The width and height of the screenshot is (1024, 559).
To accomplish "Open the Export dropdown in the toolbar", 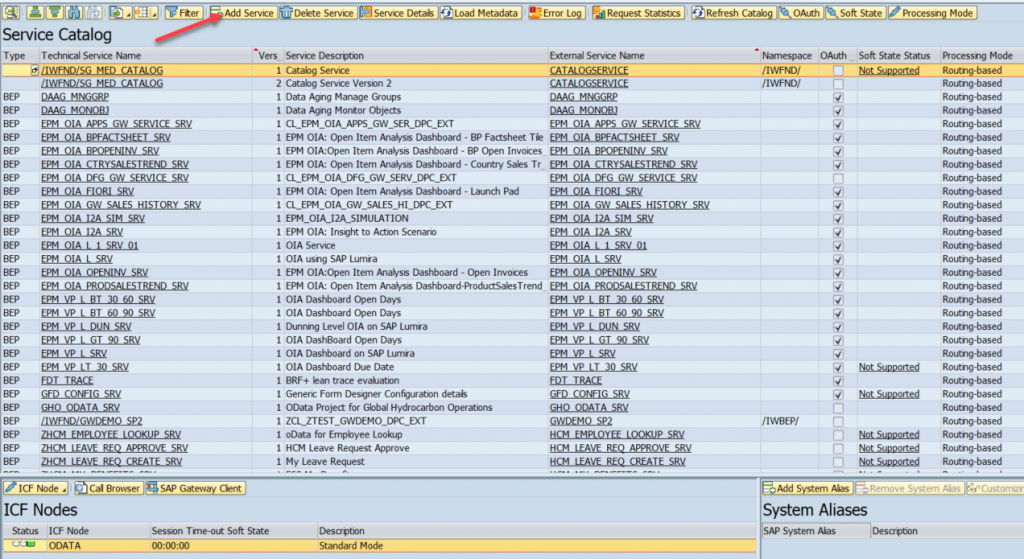I will click(x=120, y=12).
